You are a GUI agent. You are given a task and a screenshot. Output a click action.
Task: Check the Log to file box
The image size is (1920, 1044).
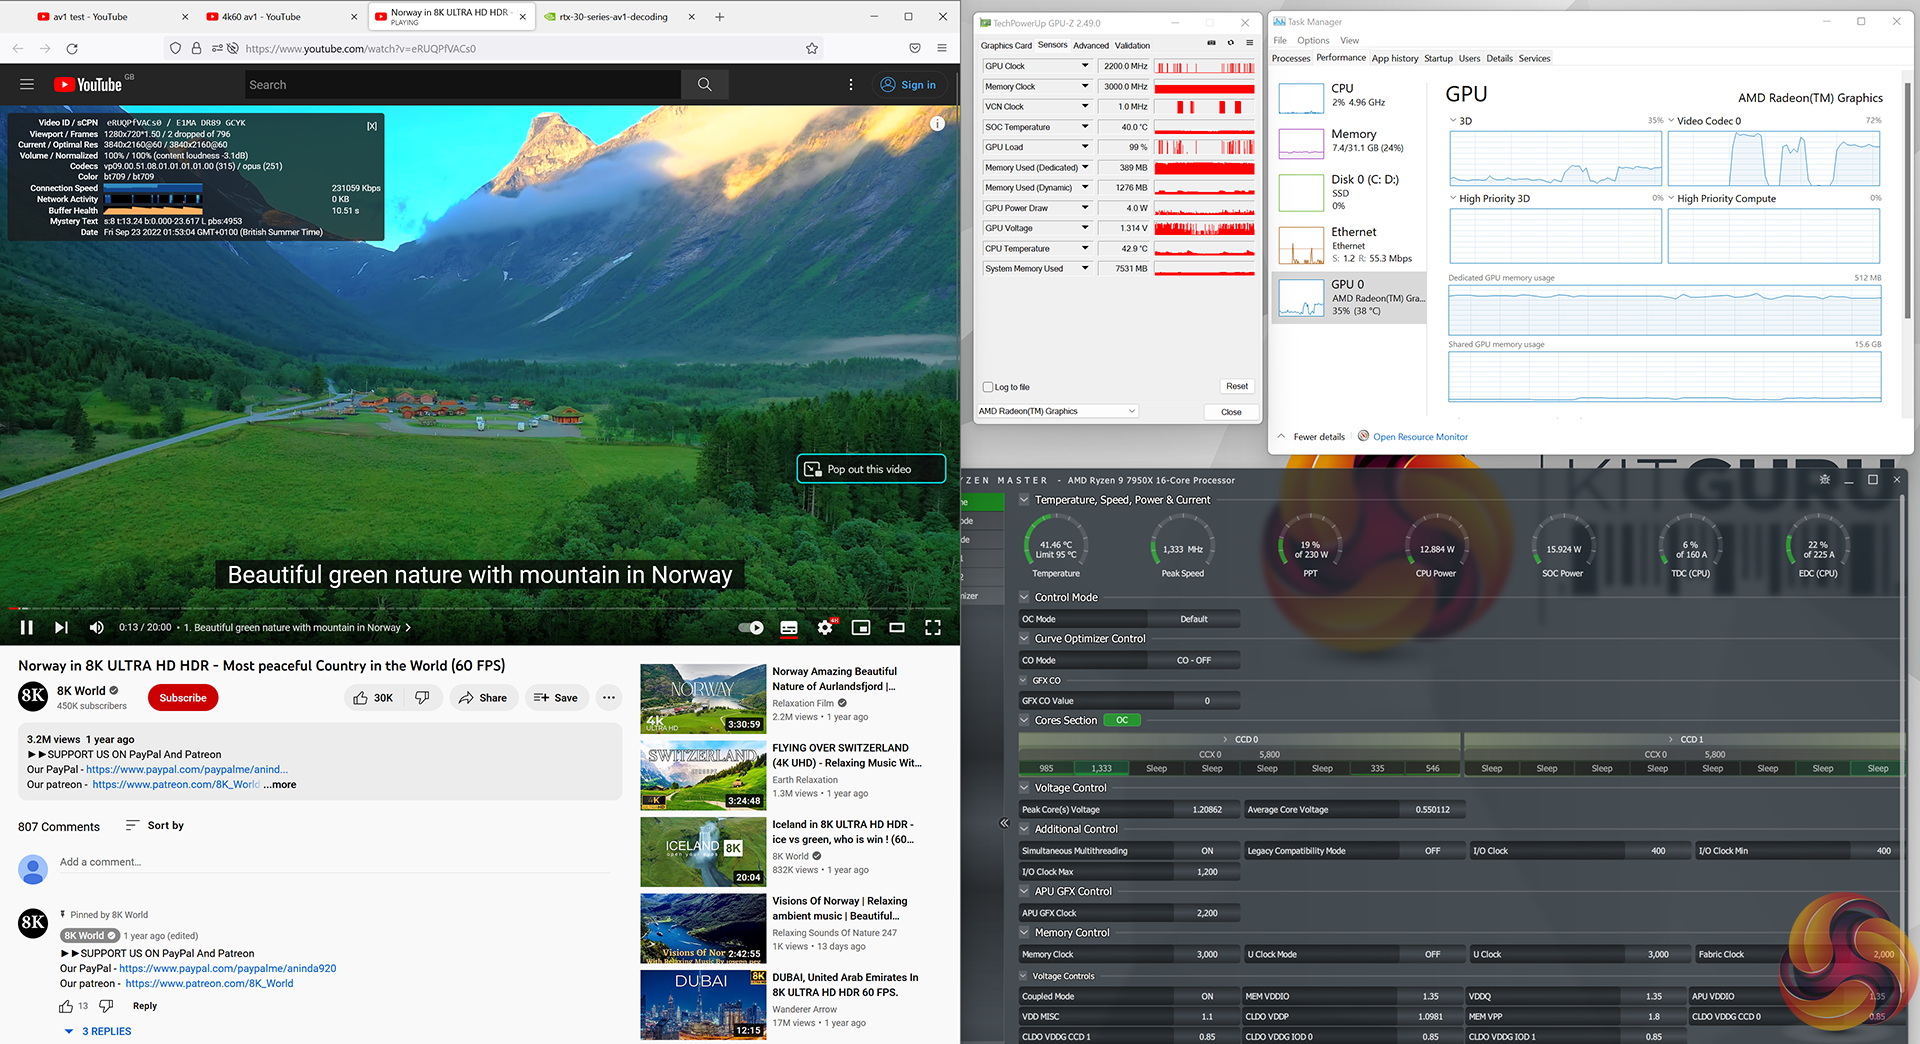(989, 387)
